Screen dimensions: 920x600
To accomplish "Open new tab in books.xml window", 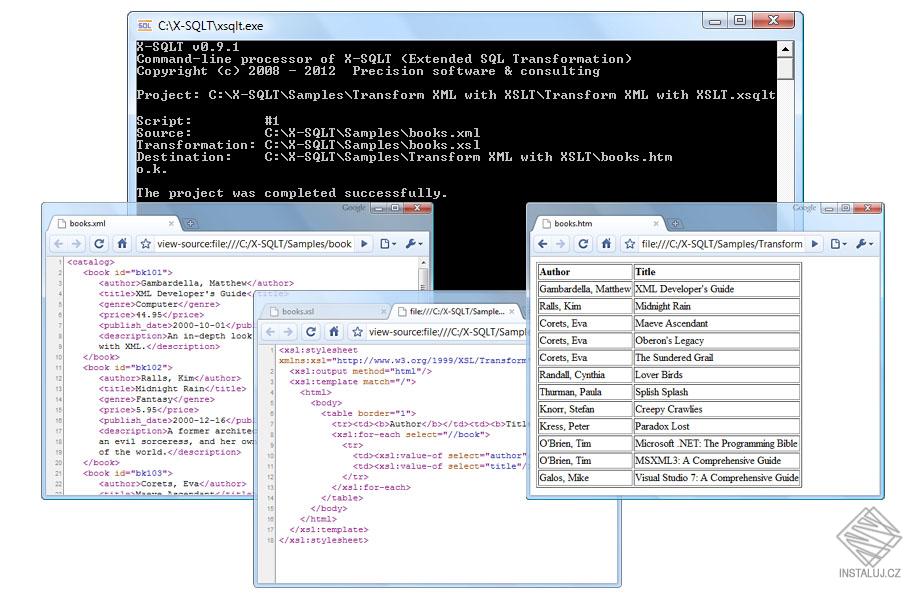I will click(190, 223).
